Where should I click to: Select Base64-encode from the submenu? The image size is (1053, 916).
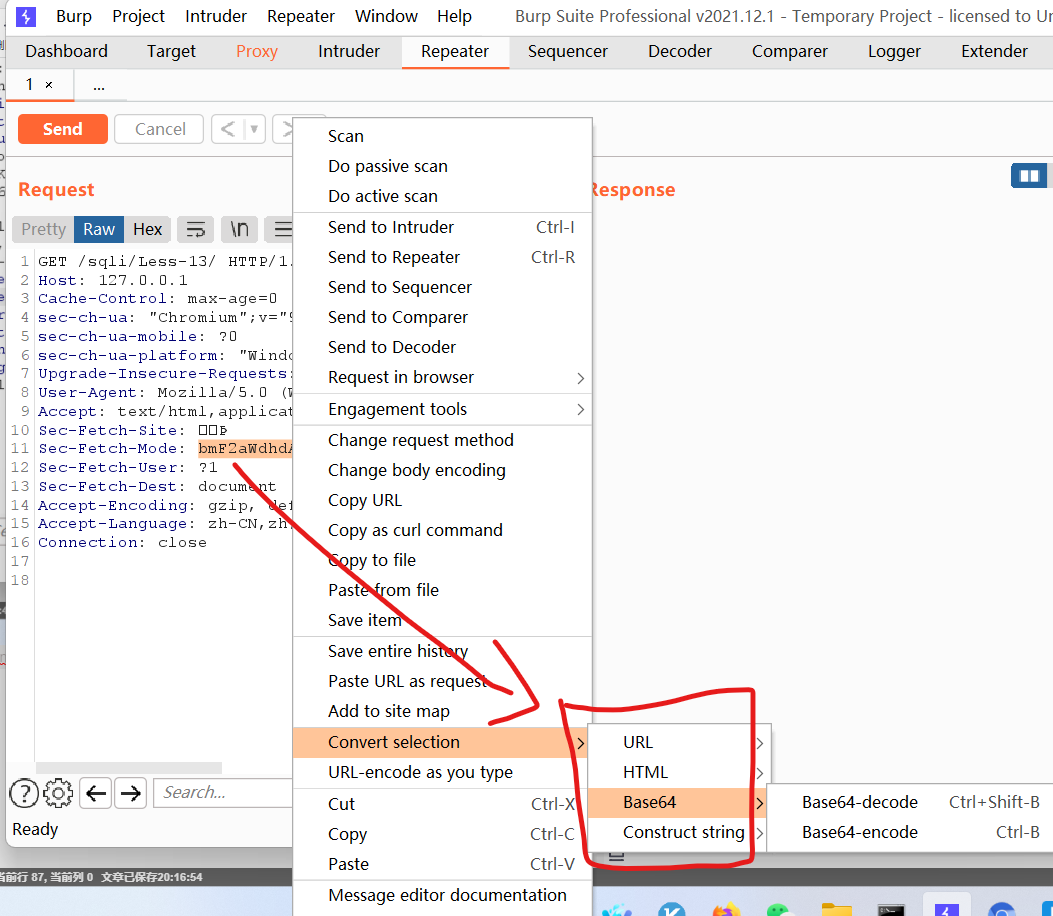[910, 833]
